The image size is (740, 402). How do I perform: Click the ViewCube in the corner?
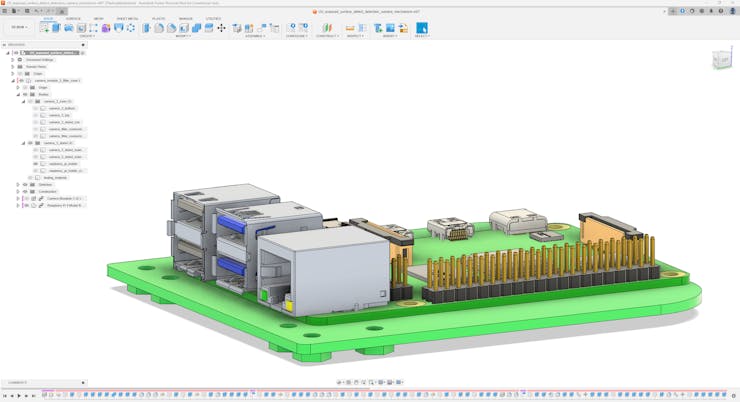(x=721, y=60)
